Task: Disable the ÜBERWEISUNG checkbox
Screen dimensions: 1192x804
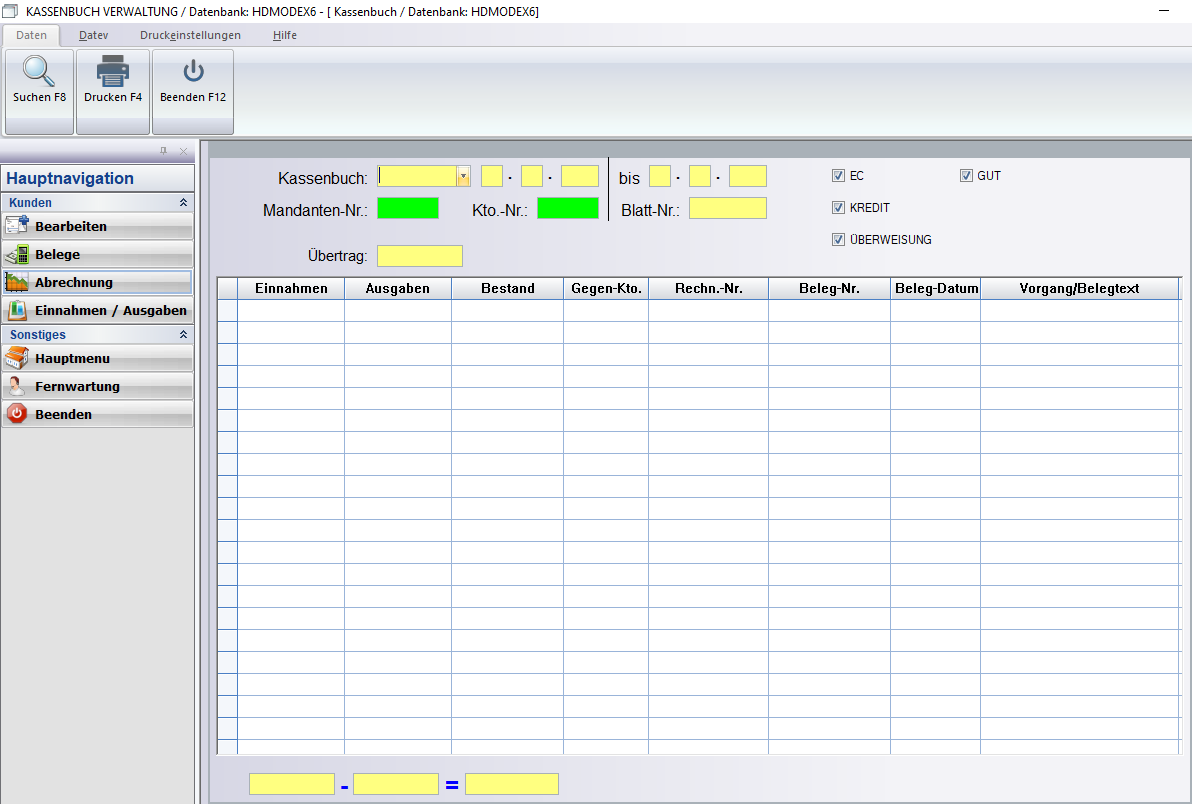Action: click(x=839, y=239)
